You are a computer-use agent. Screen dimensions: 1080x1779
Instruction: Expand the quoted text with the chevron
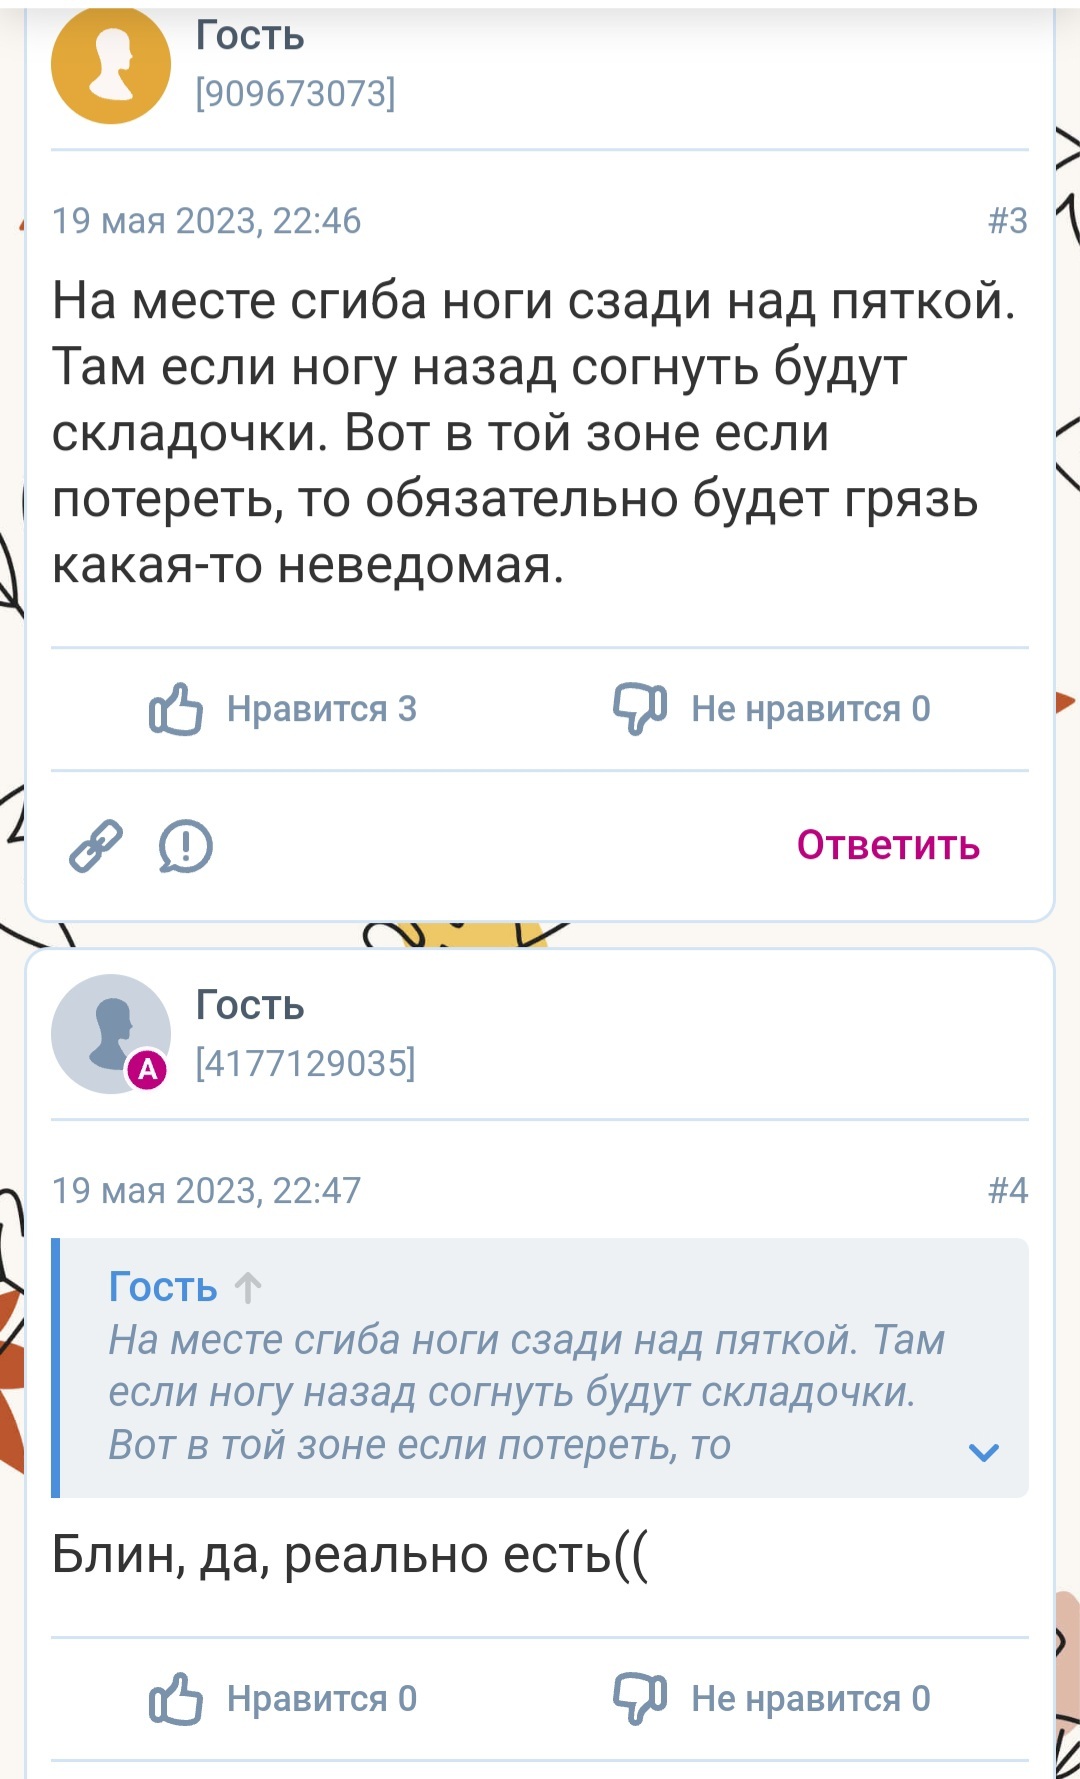coord(985,1452)
